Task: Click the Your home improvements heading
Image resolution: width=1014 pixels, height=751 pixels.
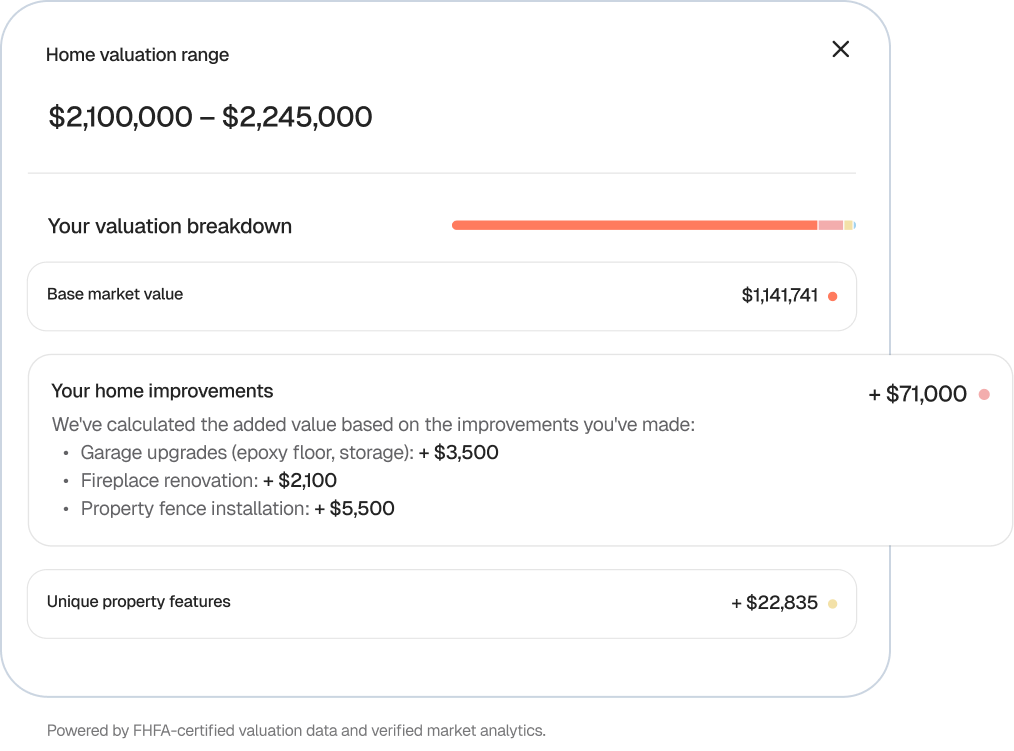Action: [162, 390]
